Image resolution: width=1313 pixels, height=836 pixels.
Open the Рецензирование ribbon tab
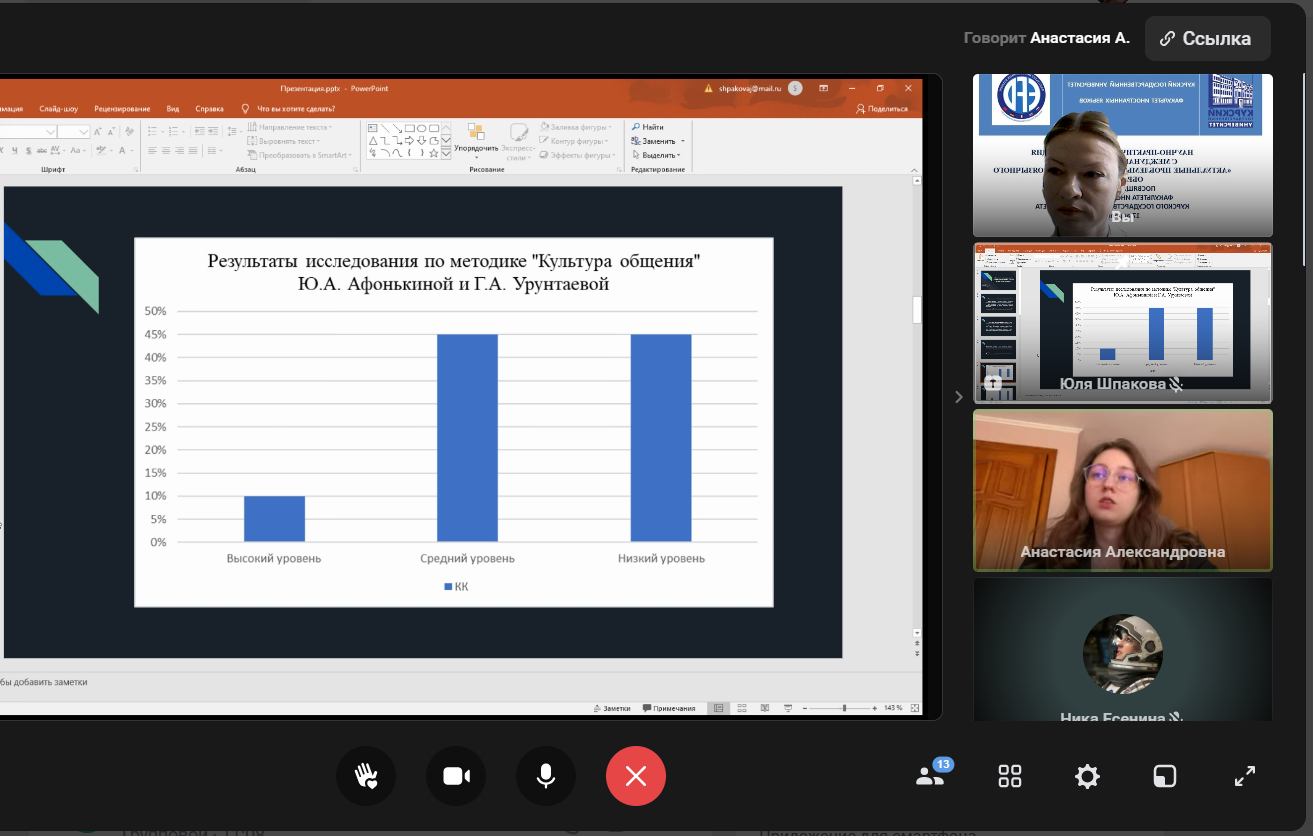tap(122, 109)
